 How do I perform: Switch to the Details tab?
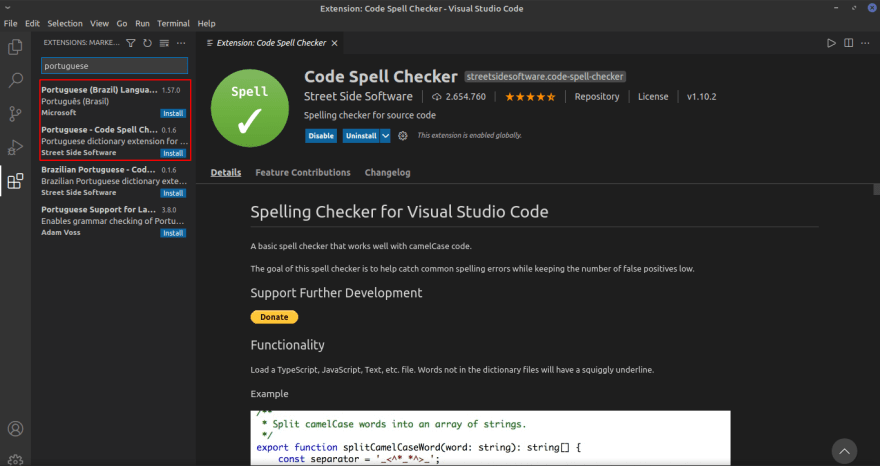226,173
